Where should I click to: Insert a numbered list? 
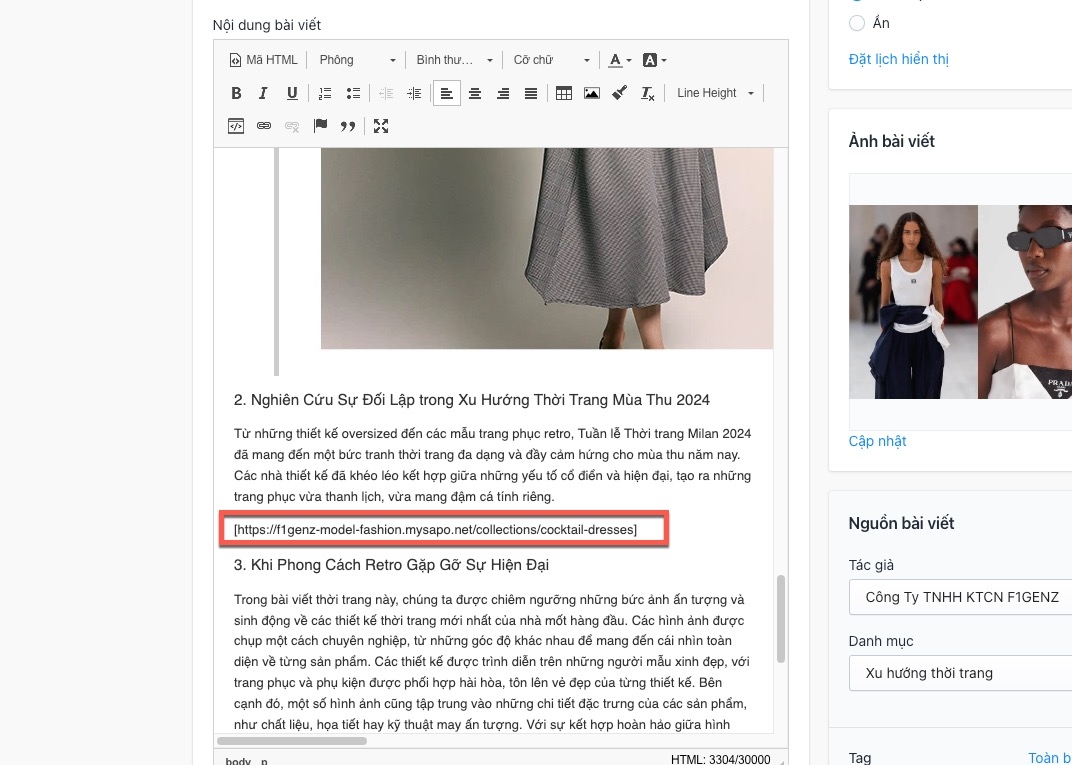tap(325, 93)
